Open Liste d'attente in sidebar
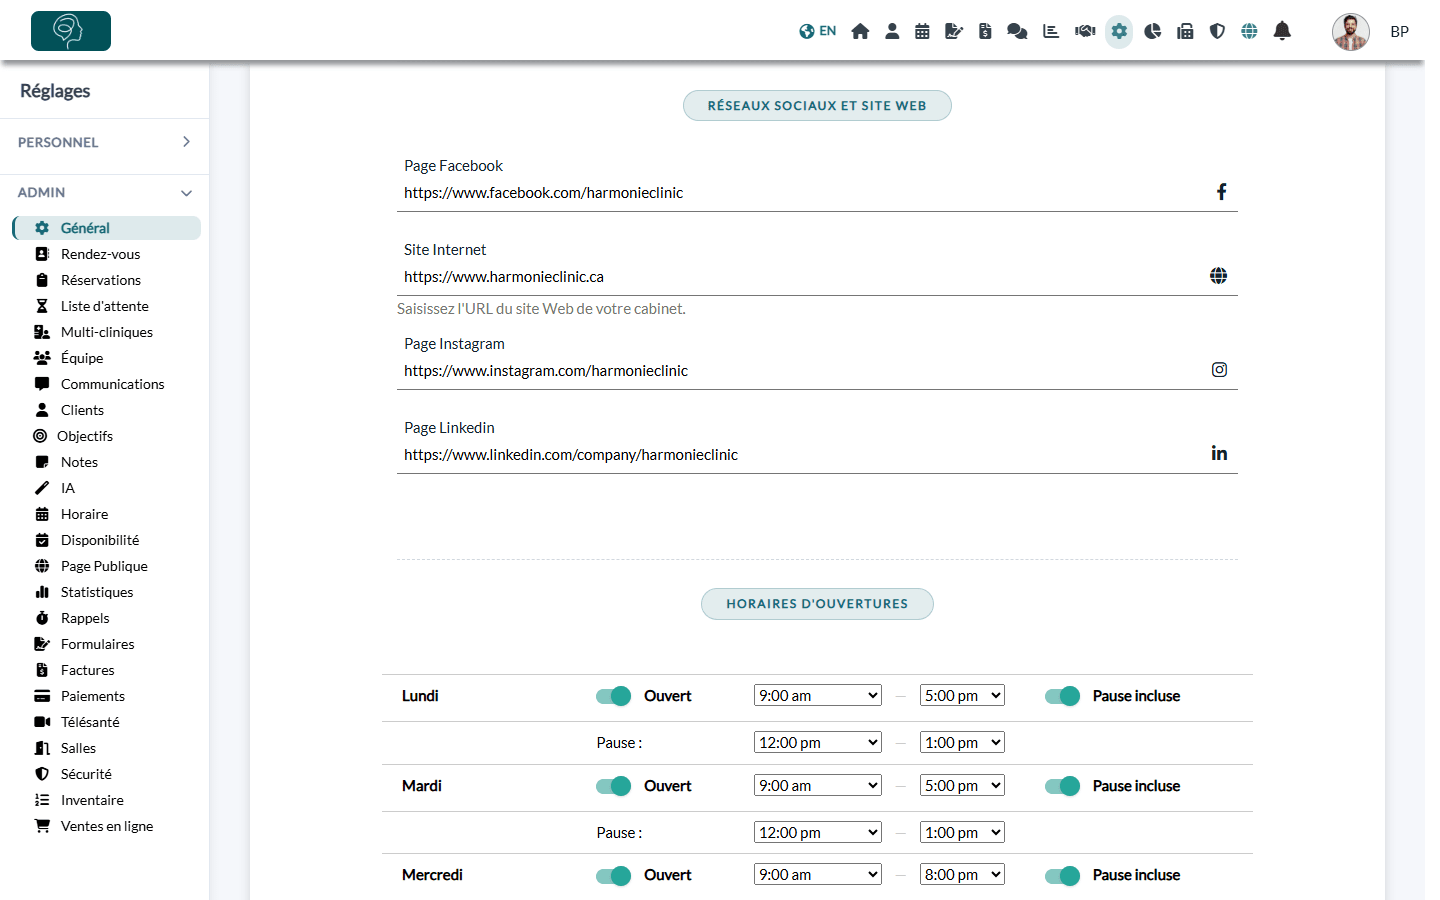This screenshot has width=1440, height=900. pos(106,306)
